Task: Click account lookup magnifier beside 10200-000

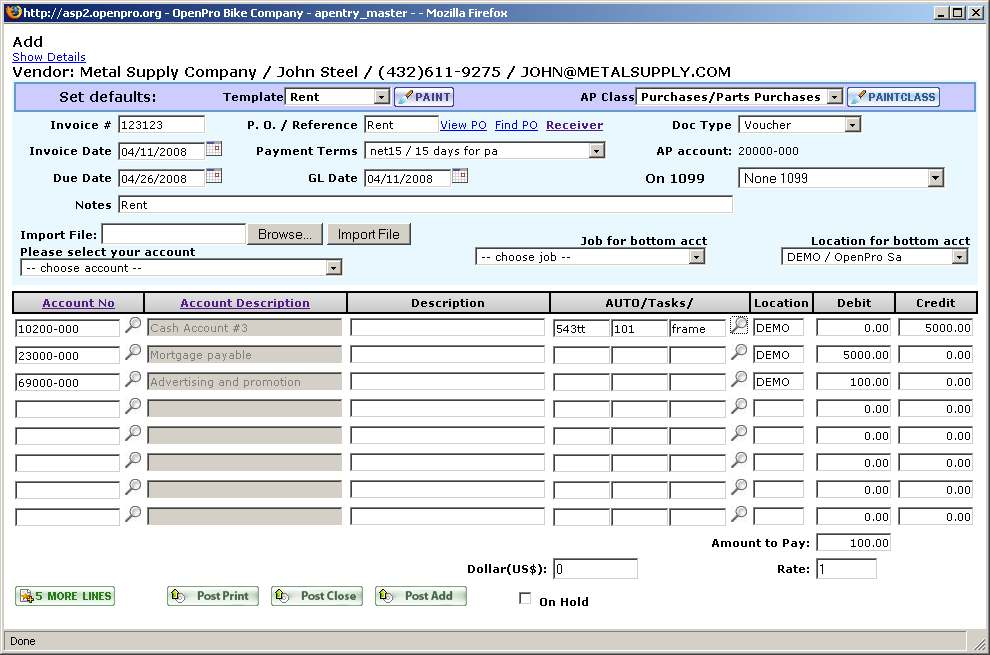Action: pyautogui.click(x=133, y=325)
